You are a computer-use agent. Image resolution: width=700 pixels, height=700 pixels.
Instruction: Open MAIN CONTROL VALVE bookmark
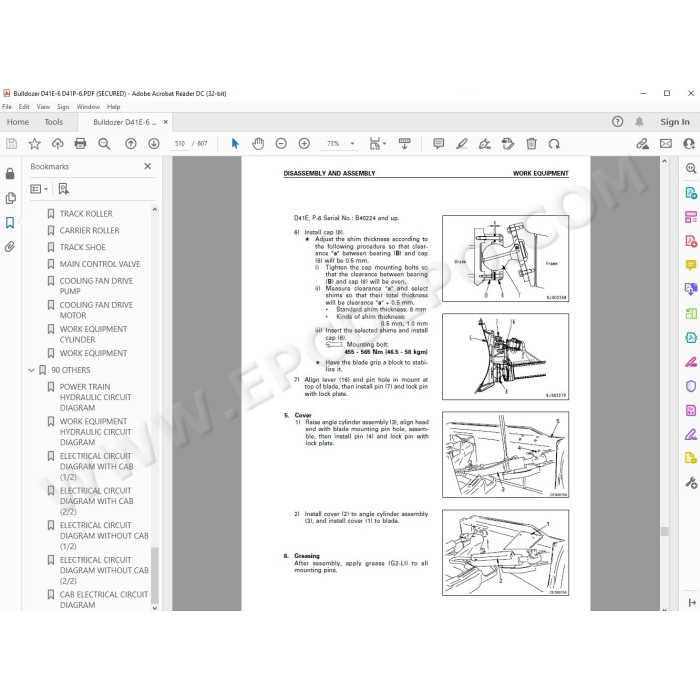(100, 264)
